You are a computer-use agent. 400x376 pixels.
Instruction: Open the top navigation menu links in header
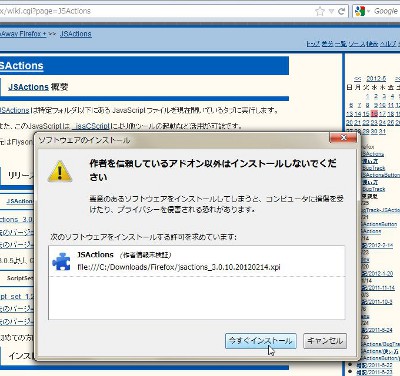[x=353, y=44]
